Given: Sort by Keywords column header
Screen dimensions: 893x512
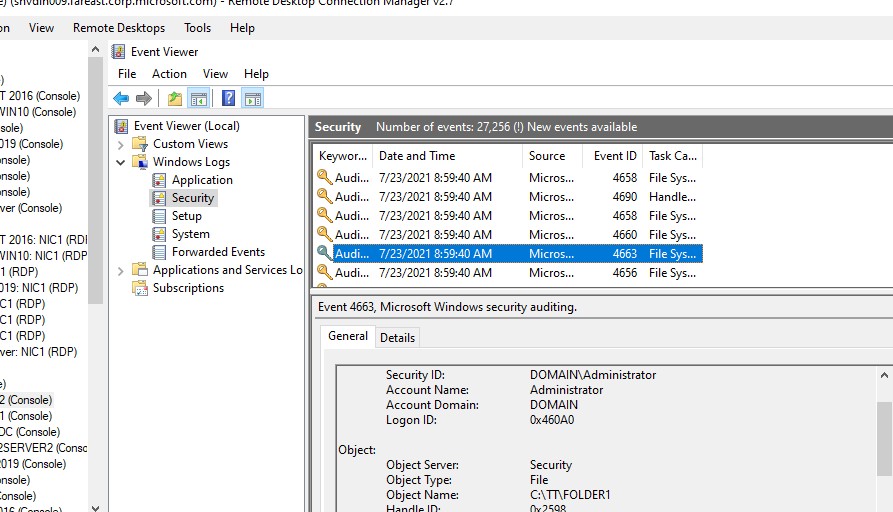Looking at the screenshot, I should pos(343,156).
